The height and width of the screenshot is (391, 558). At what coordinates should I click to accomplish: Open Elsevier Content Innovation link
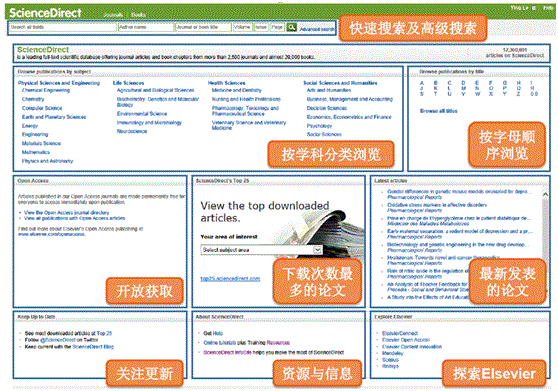(x=412, y=347)
